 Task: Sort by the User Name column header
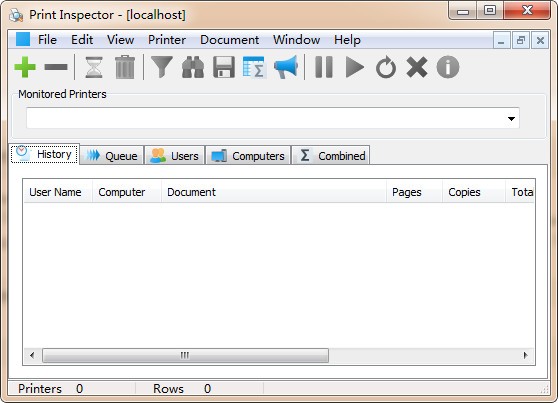(x=58, y=192)
